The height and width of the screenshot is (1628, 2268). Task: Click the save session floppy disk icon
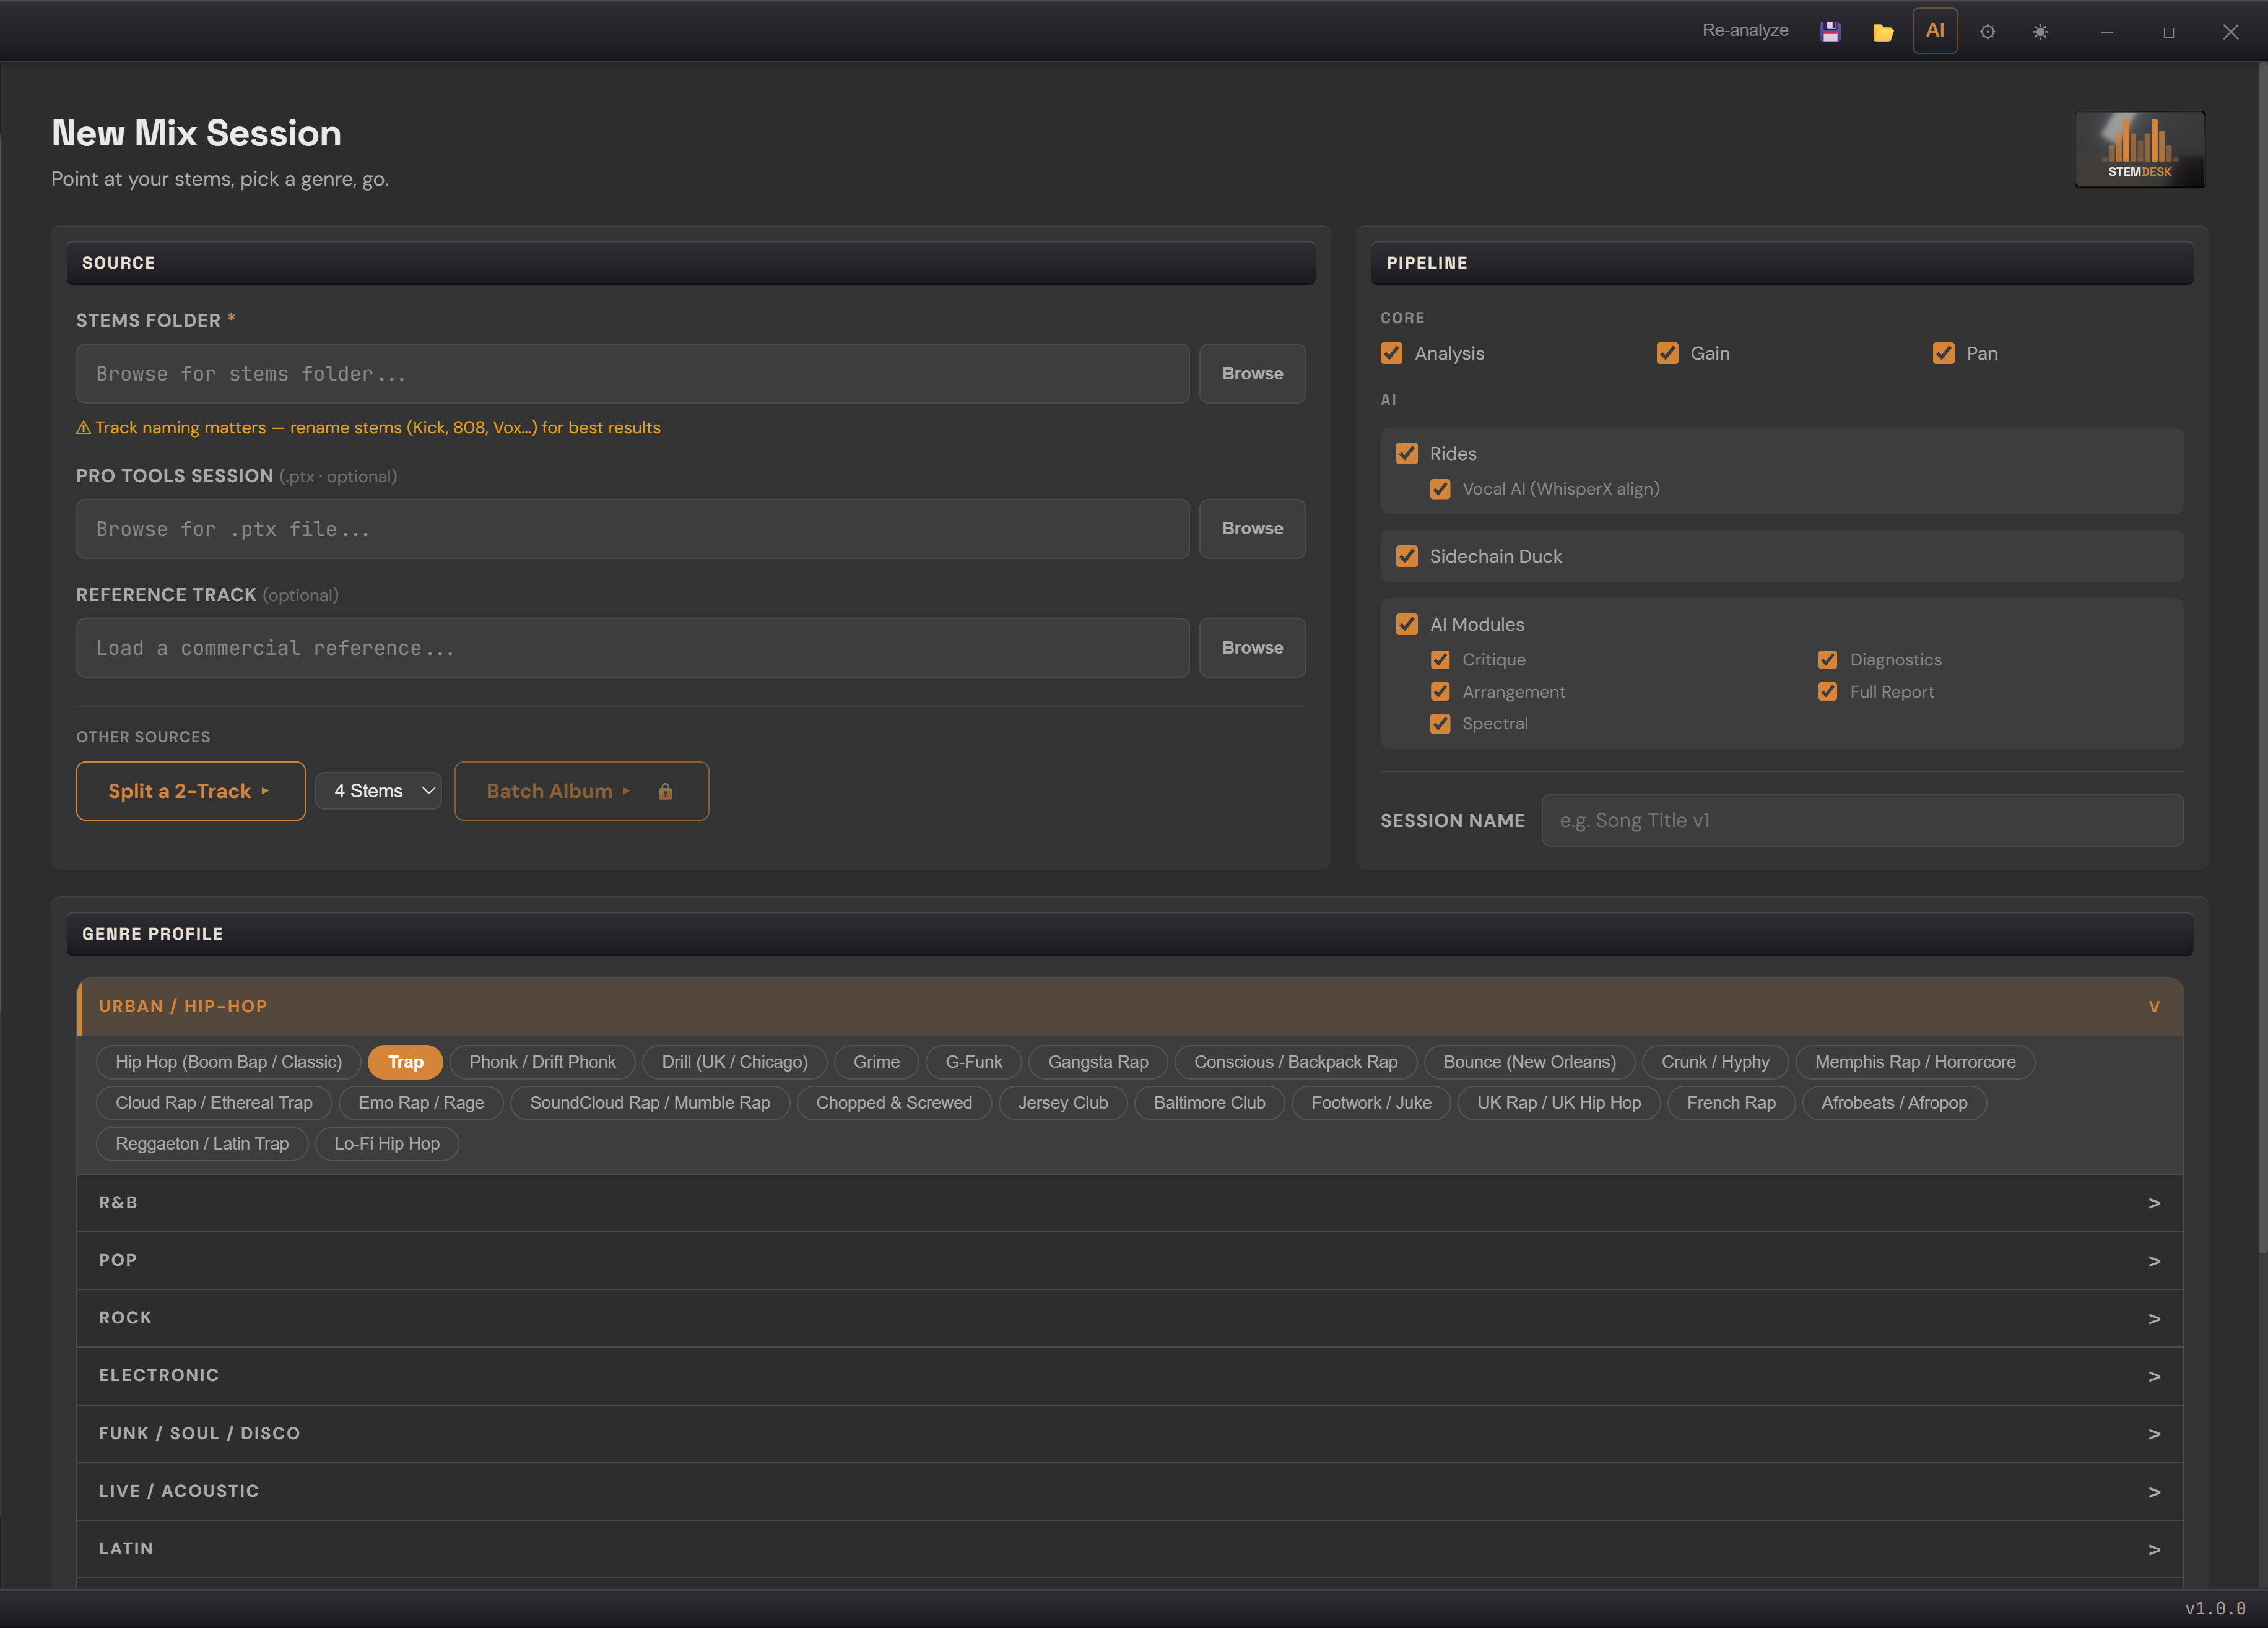[1830, 32]
